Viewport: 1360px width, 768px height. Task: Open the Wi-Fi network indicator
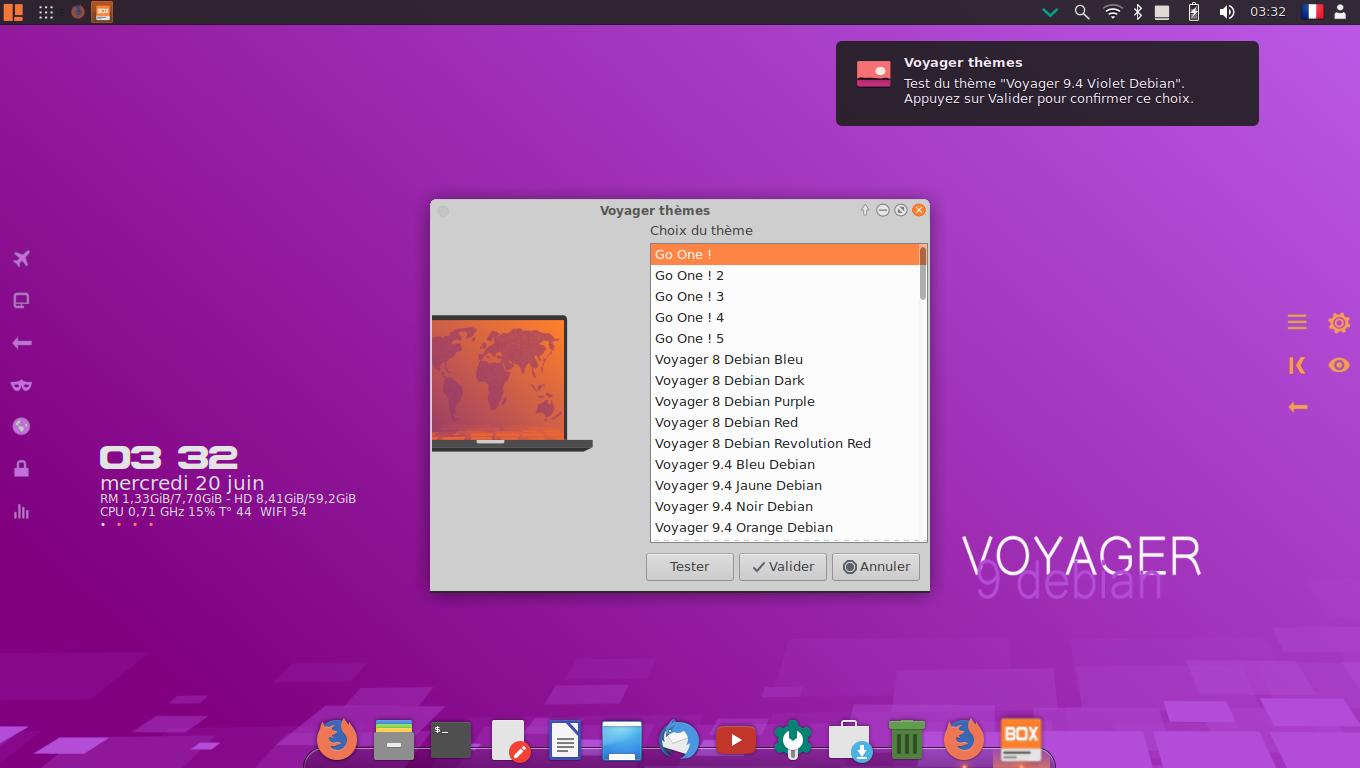1112,12
